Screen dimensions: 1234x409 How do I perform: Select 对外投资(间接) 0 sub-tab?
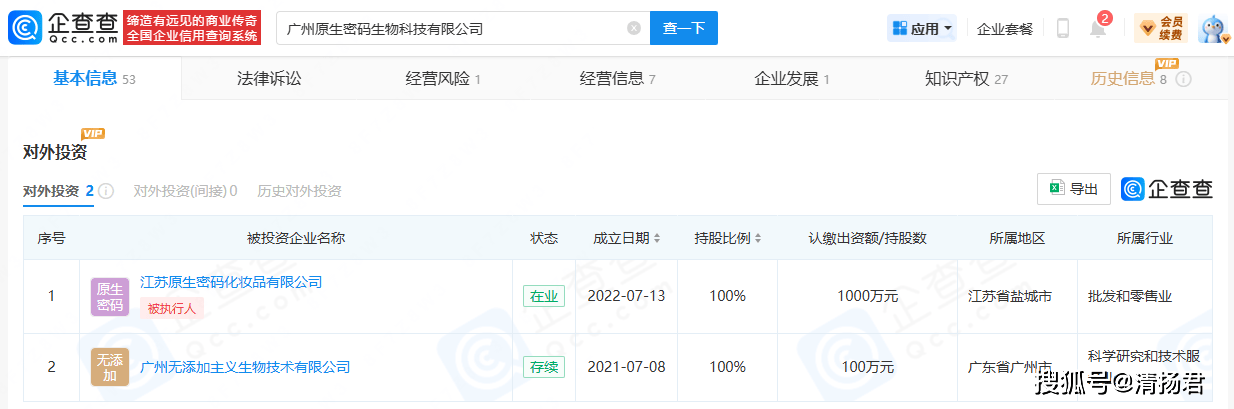[x=185, y=191]
